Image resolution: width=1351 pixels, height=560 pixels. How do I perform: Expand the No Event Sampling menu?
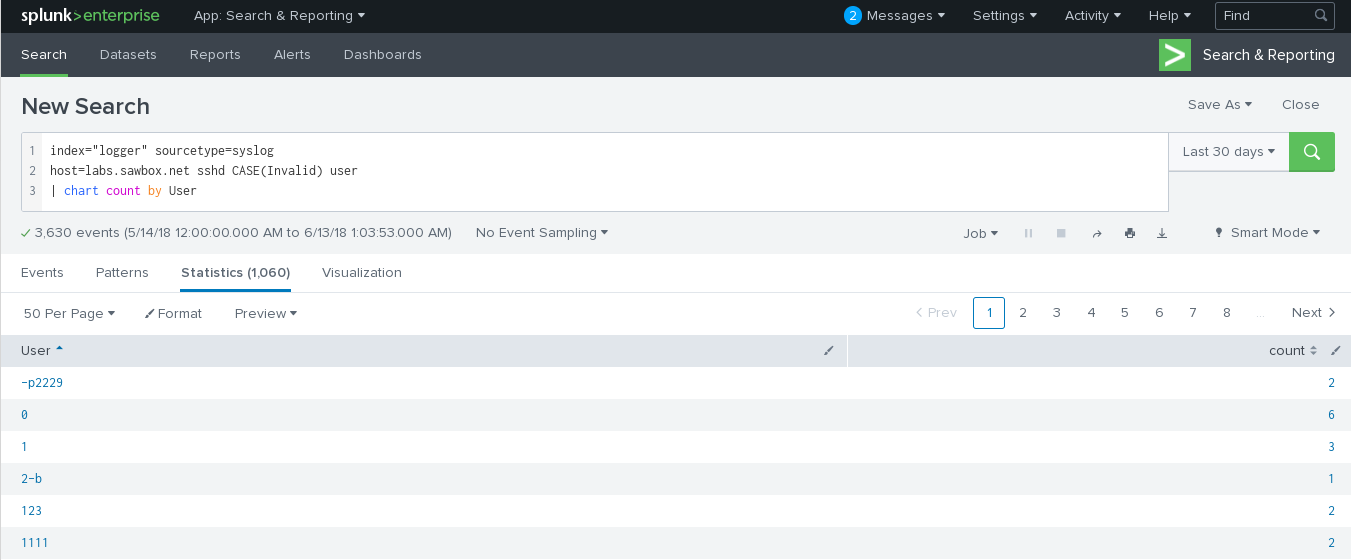pyautogui.click(x=542, y=233)
